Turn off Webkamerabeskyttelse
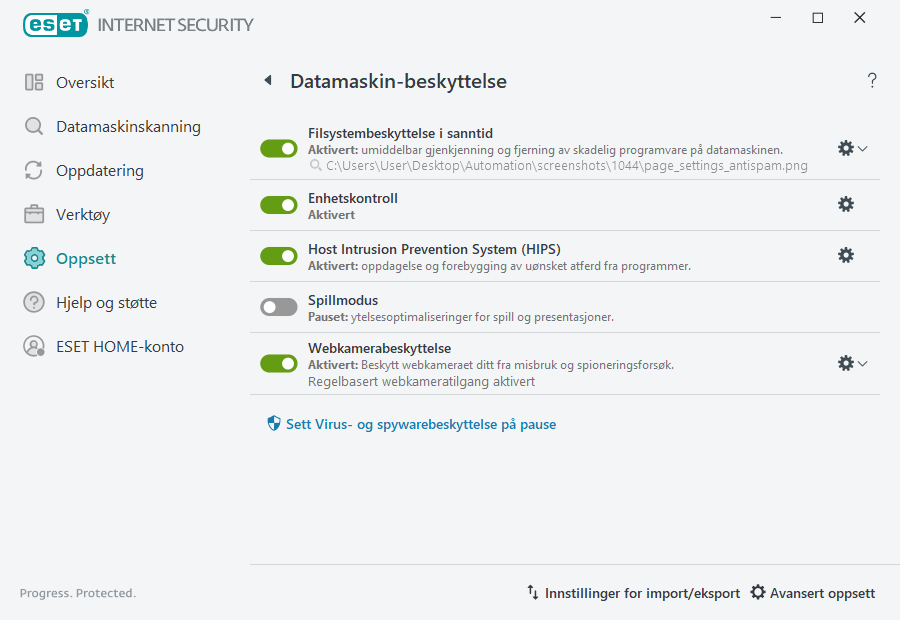 (278, 364)
